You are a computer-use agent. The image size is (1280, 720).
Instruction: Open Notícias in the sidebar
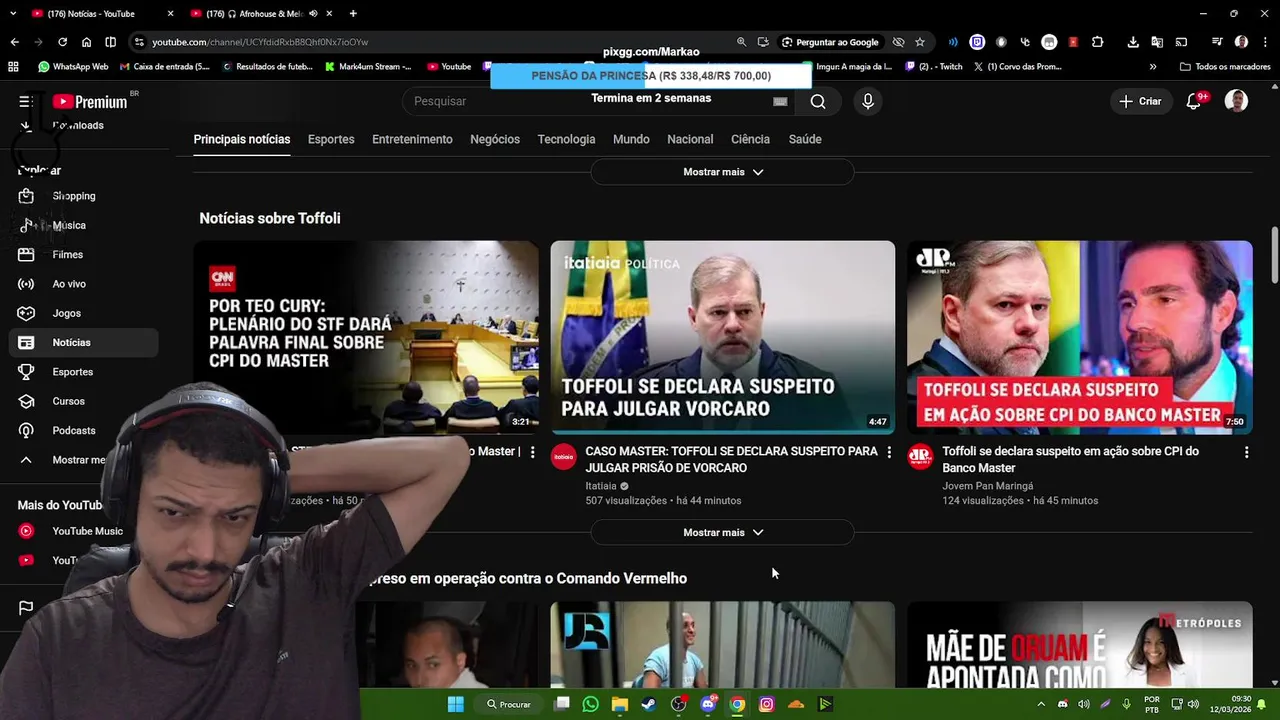[x=84, y=342]
